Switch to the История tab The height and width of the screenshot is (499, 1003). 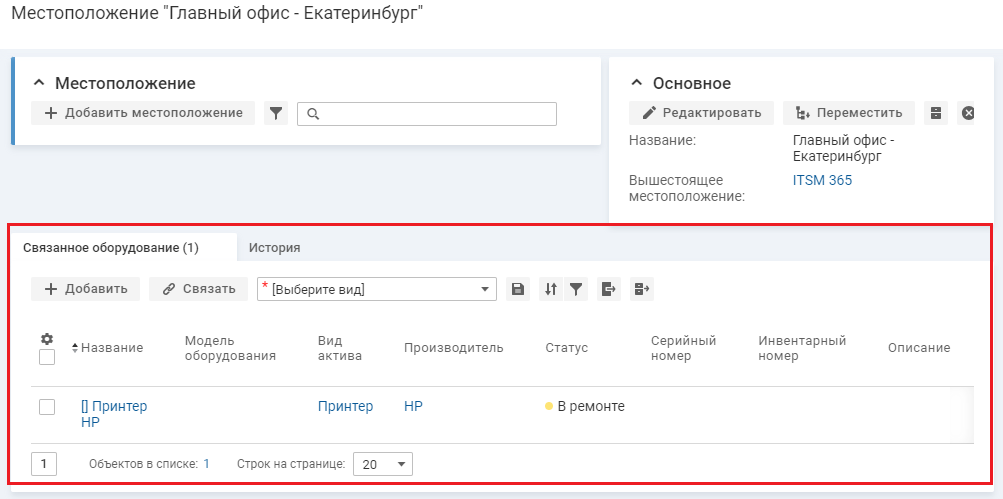pos(275,247)
